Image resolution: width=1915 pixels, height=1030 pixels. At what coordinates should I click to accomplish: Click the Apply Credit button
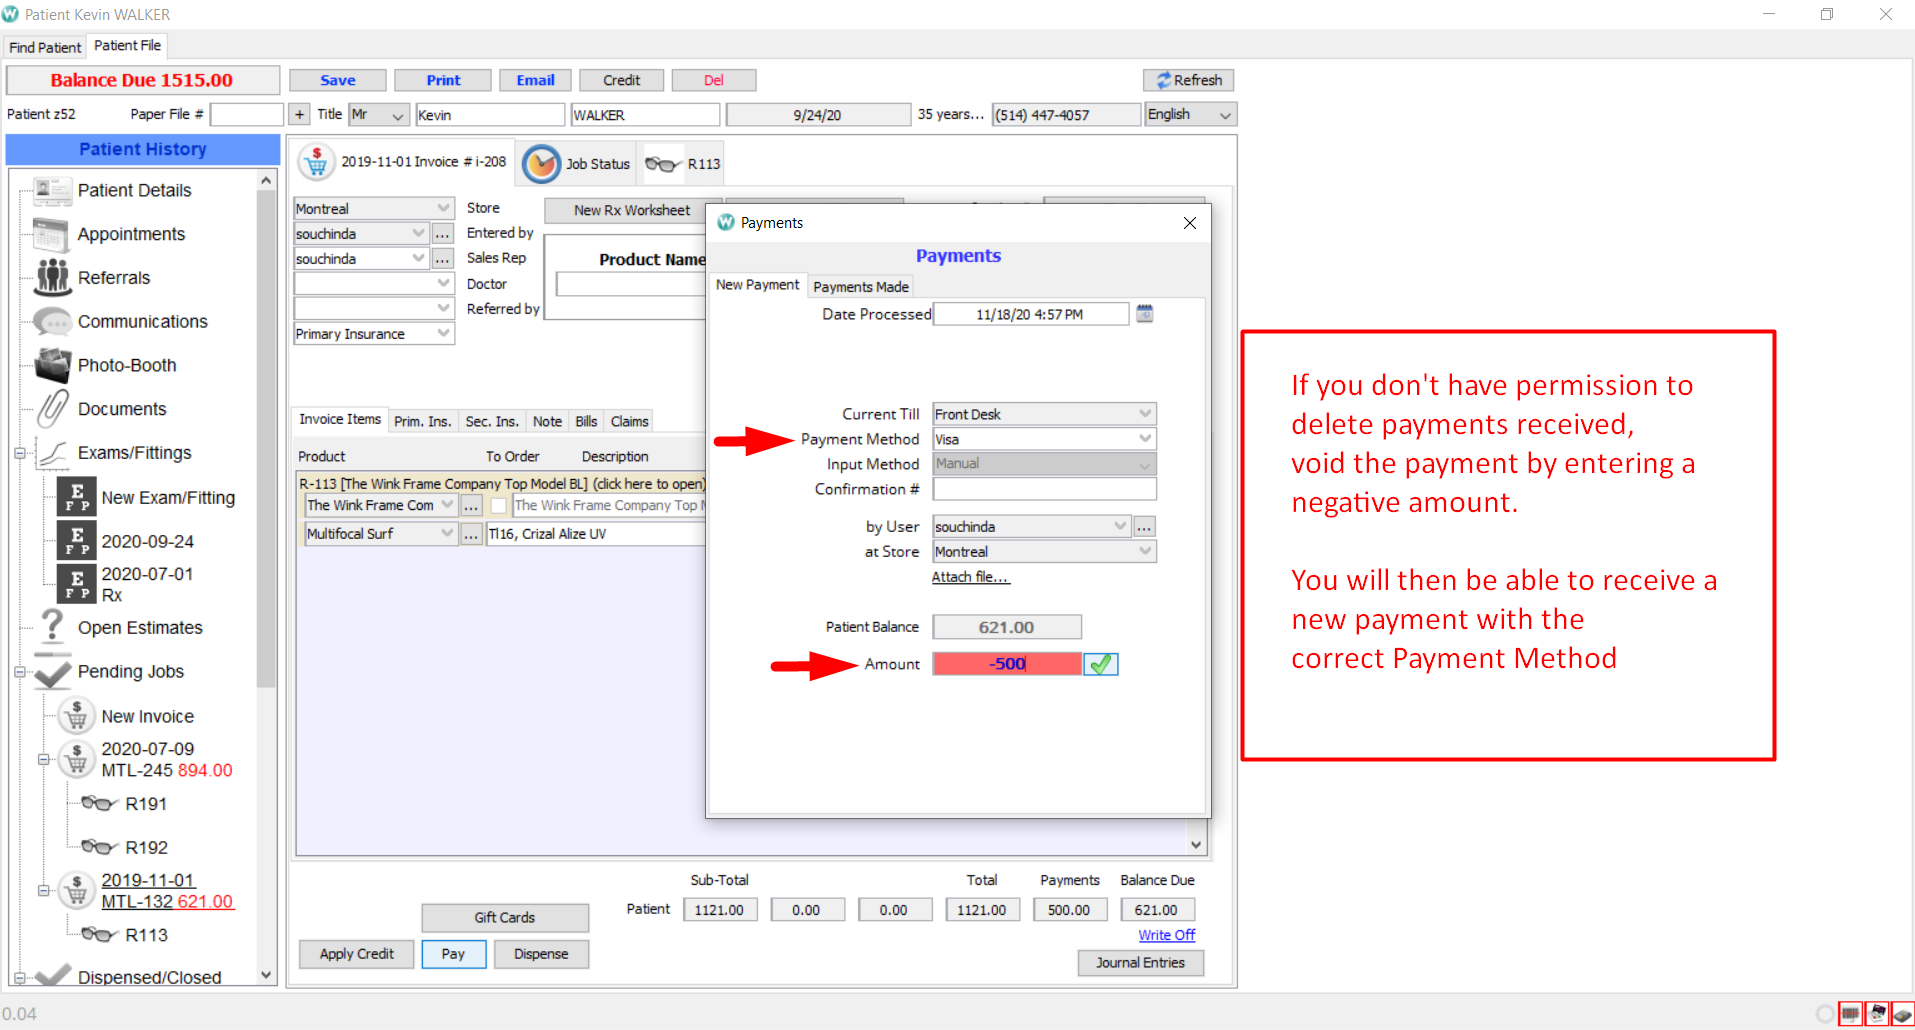tap(355, 953)
